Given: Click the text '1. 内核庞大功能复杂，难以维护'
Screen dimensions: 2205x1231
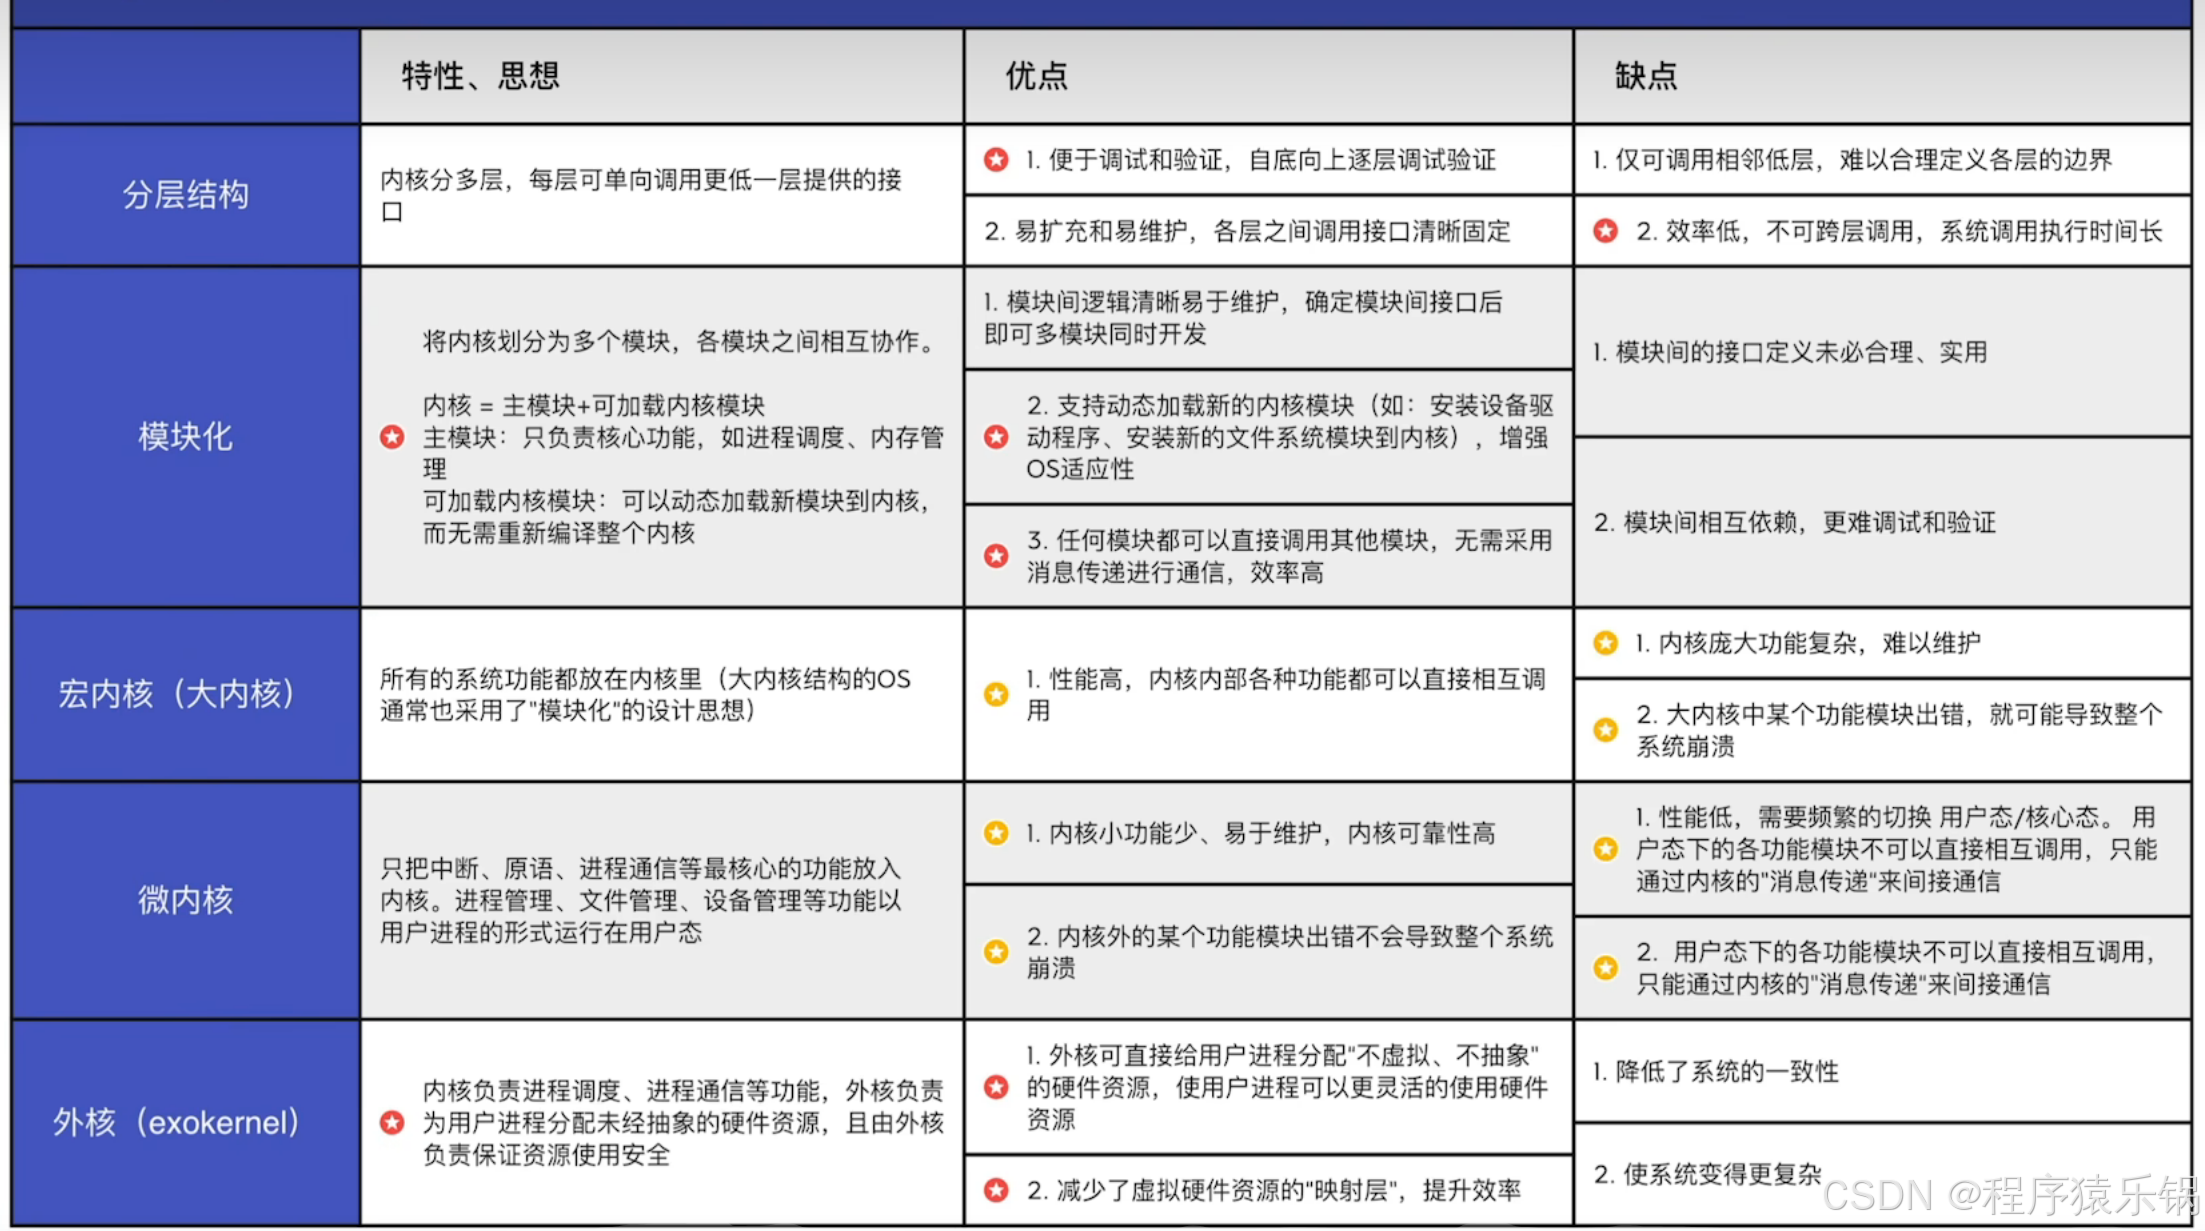Looking at the screenshot, I should [1808, 643].
